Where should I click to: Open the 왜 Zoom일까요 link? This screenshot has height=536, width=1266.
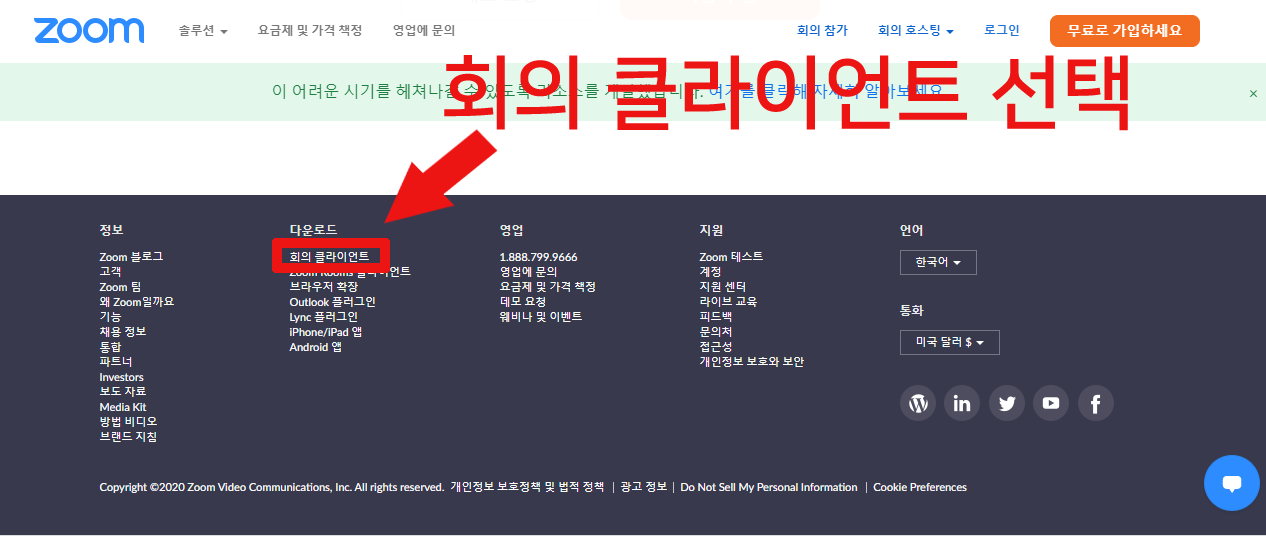tap(137, 301)
